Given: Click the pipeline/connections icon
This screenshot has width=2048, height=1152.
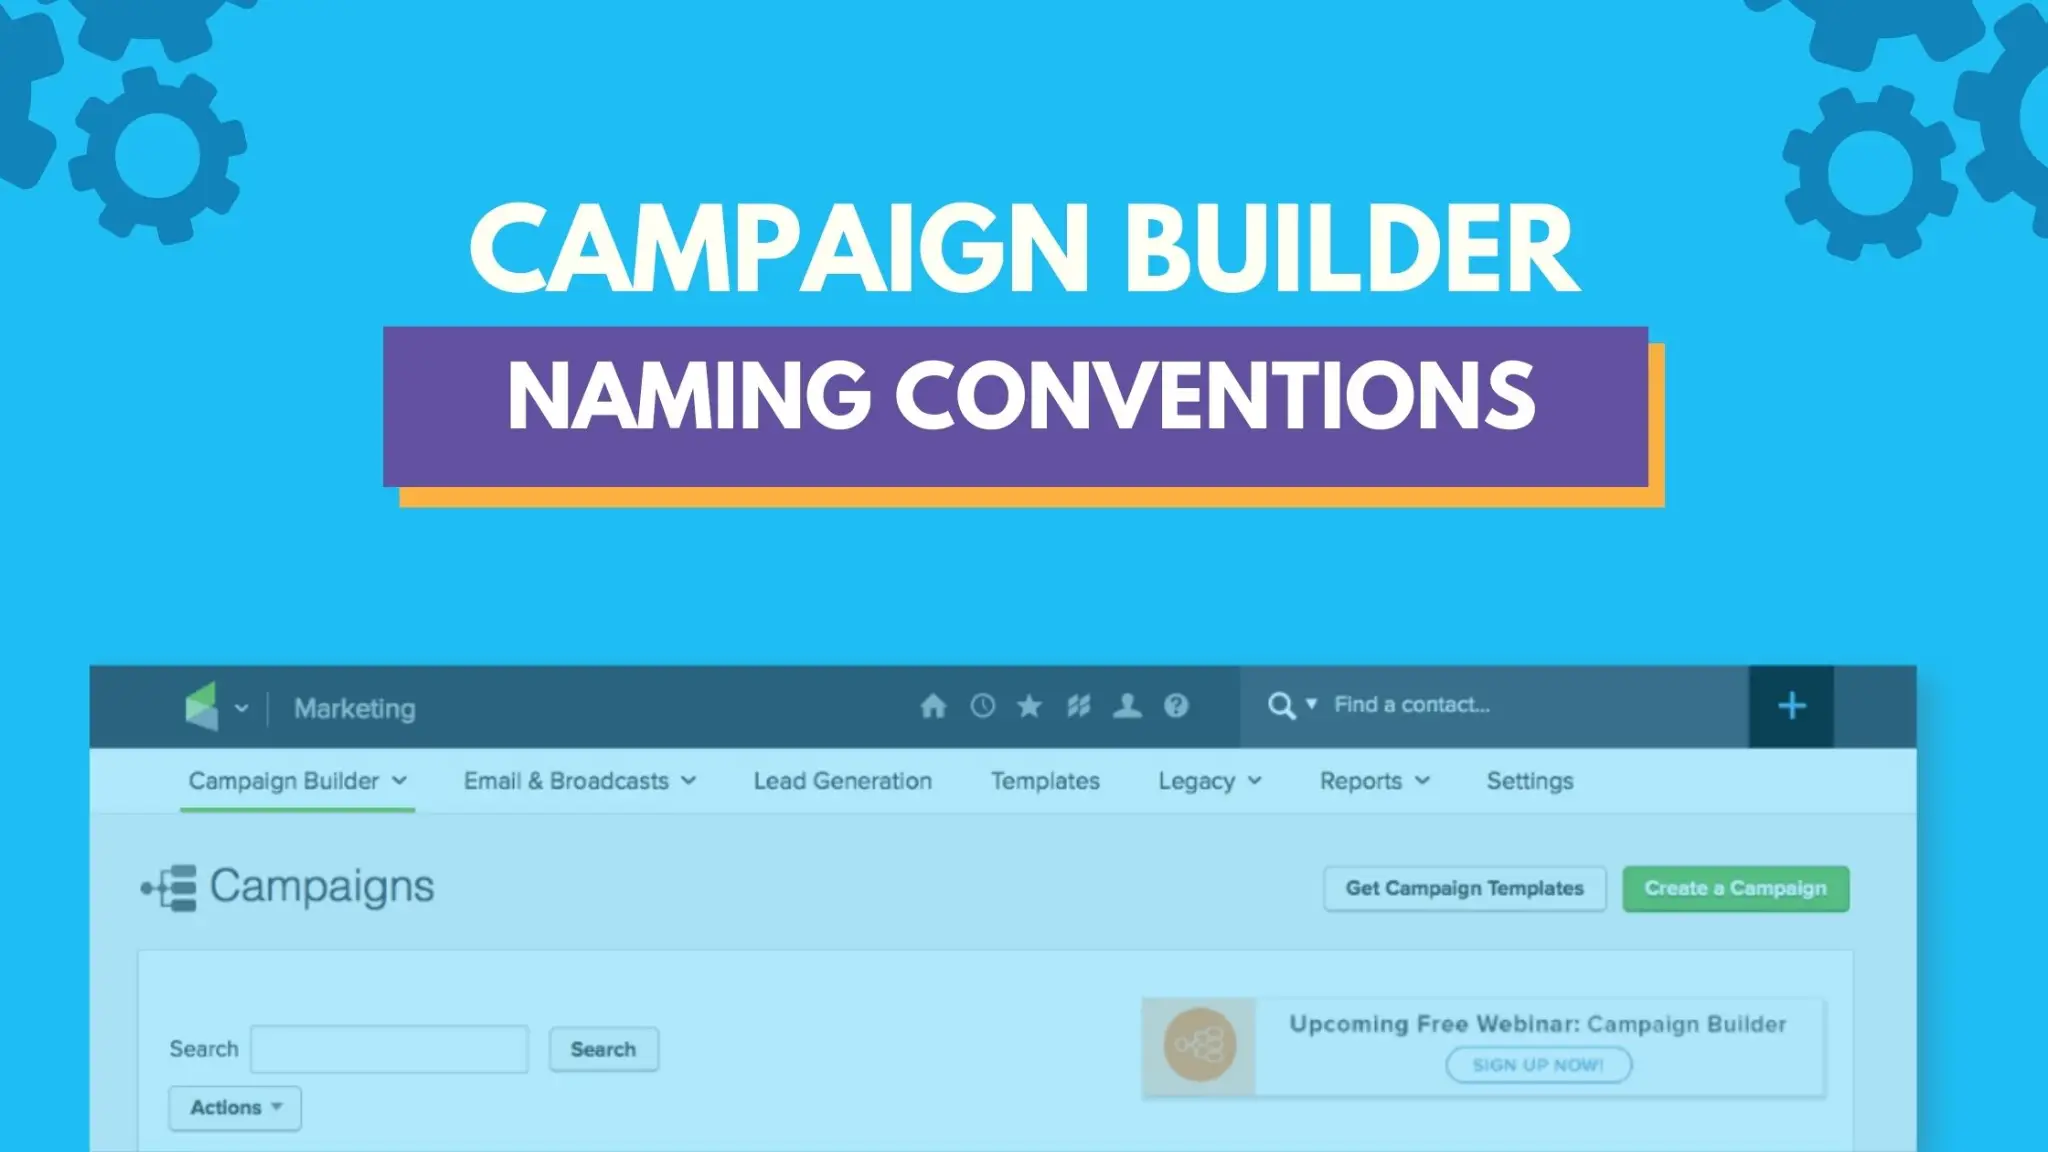Looking at the screenshot, I should [1077, 705].
